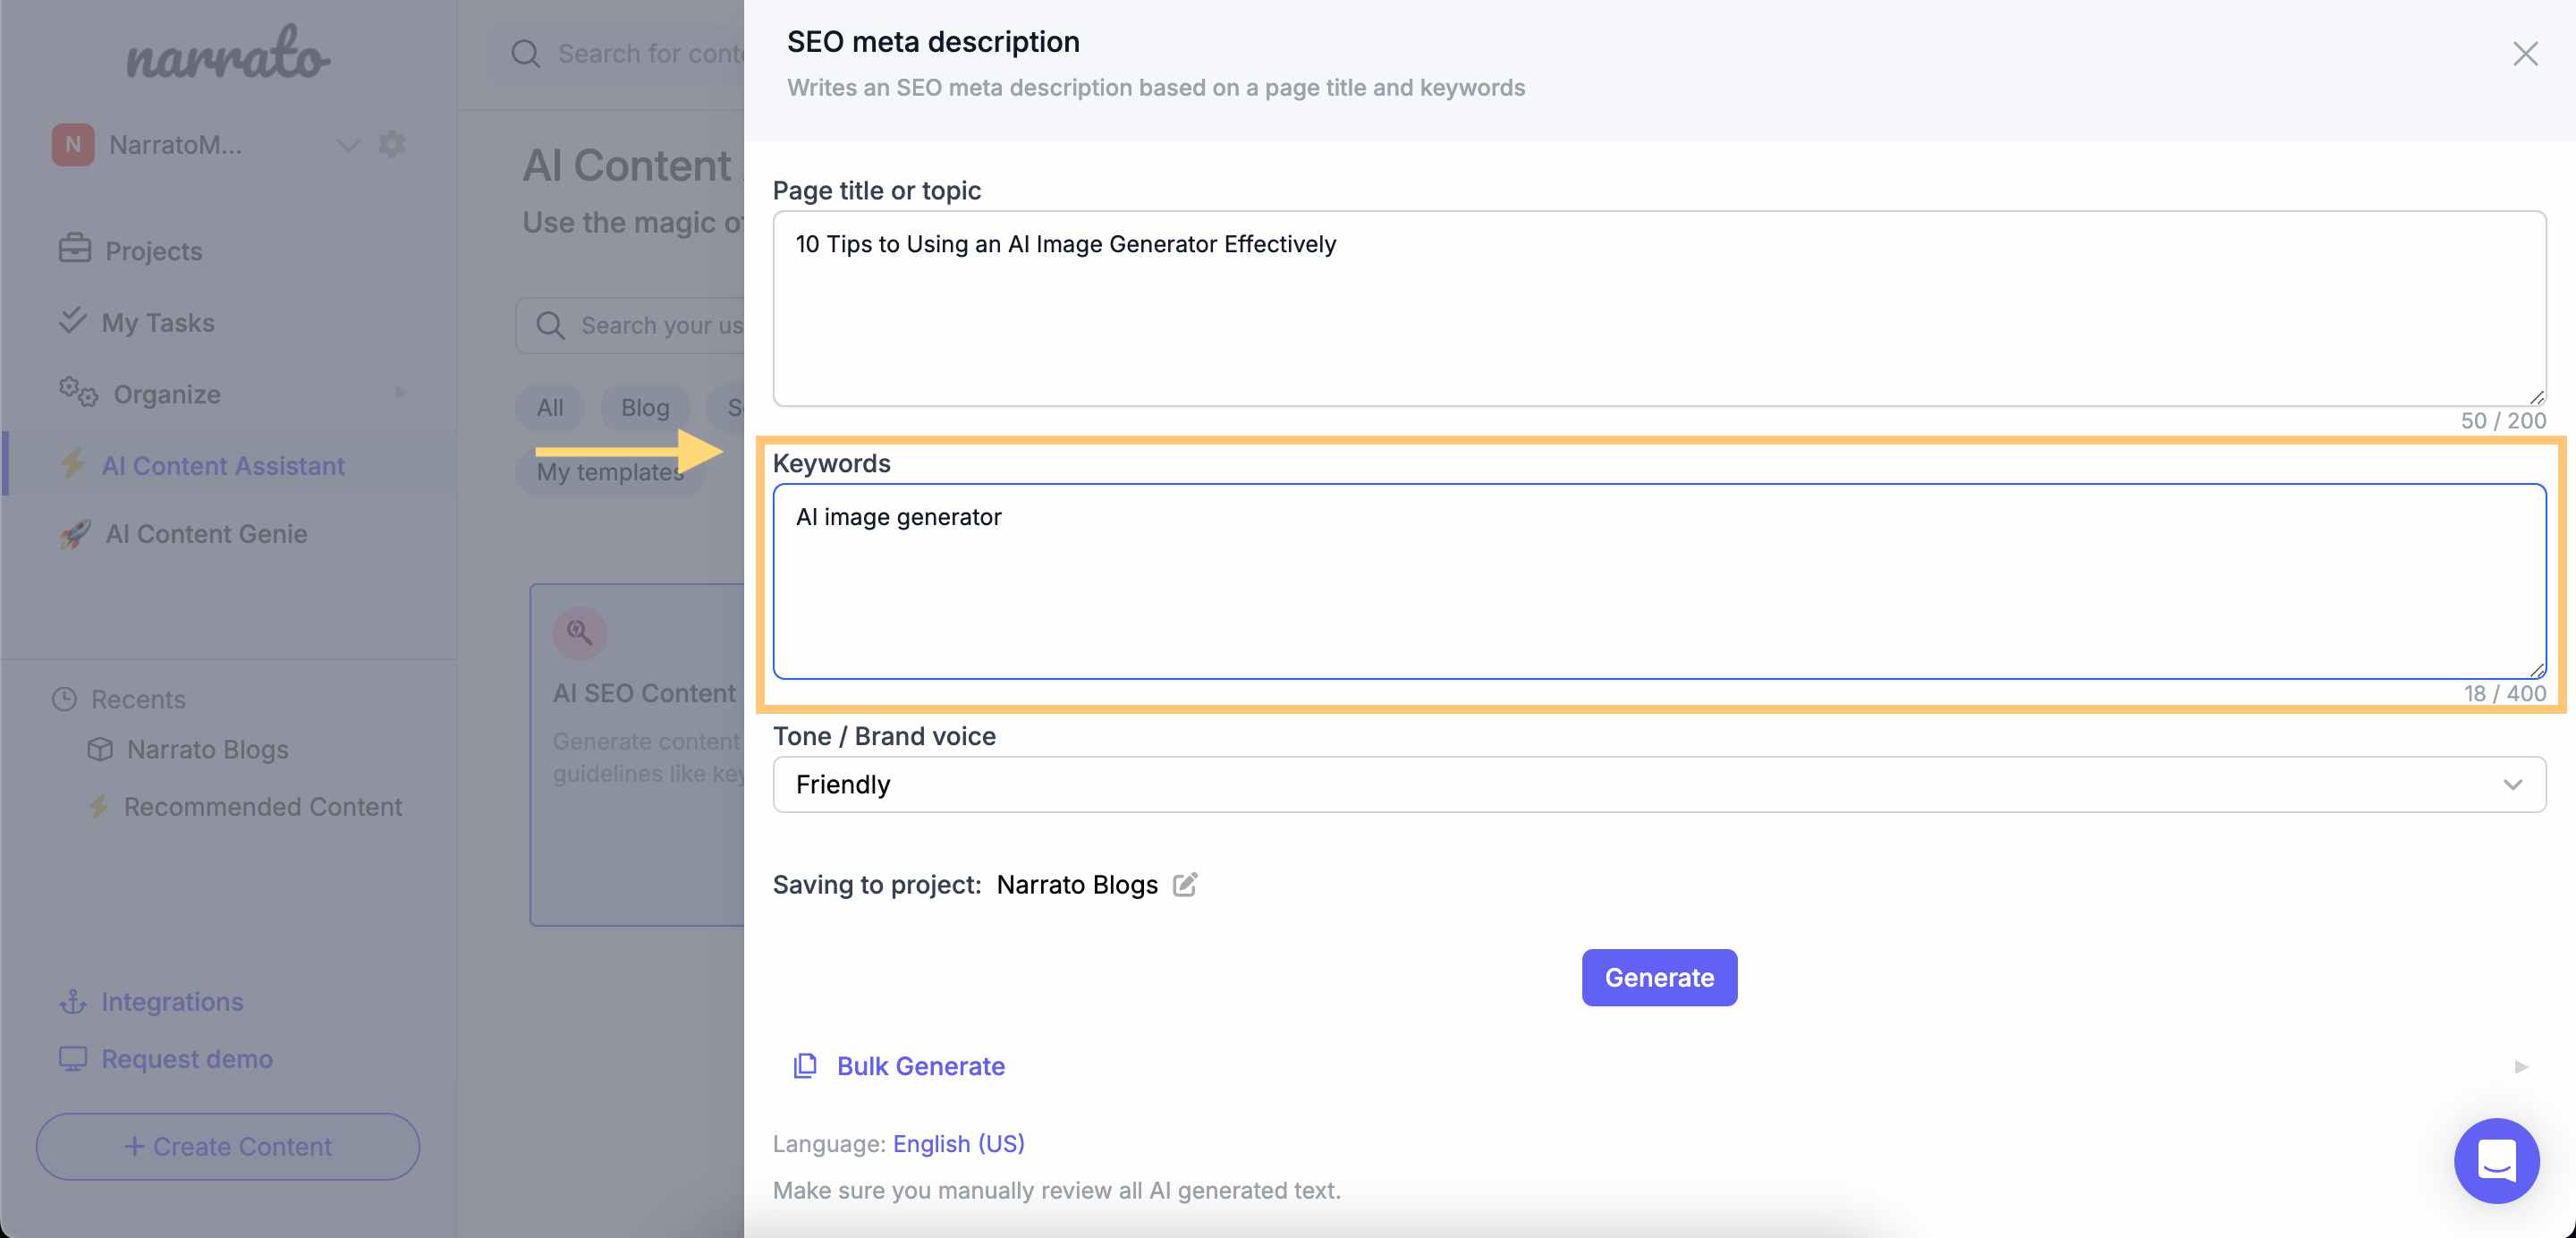Go to My Tasks

coord(157,322)
